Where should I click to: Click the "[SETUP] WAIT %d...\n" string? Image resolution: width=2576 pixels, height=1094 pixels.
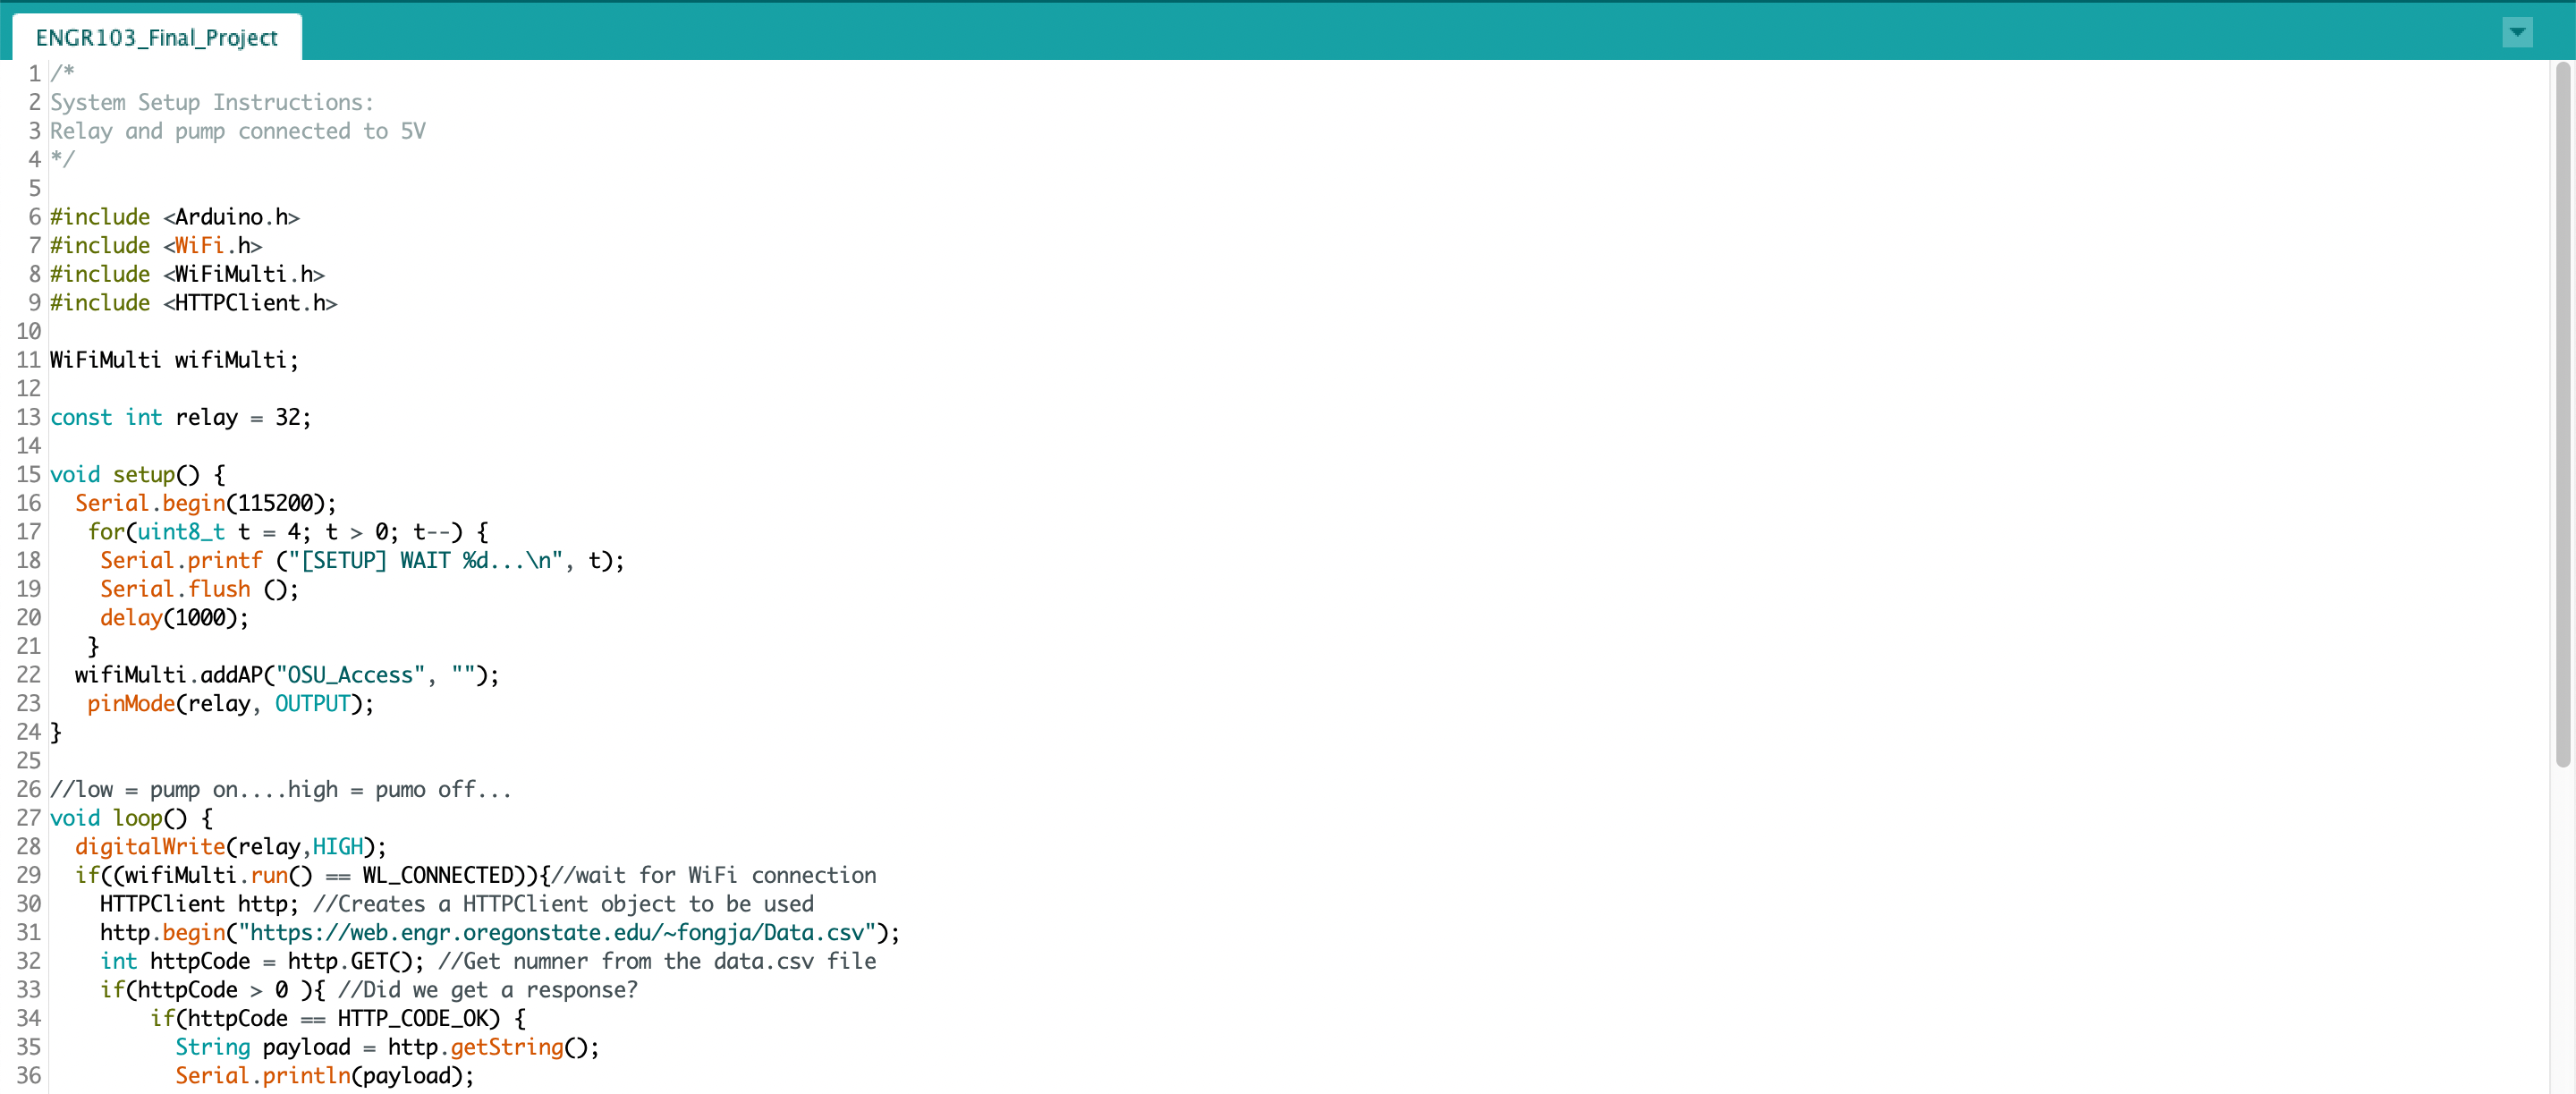(x=425, y=560)
